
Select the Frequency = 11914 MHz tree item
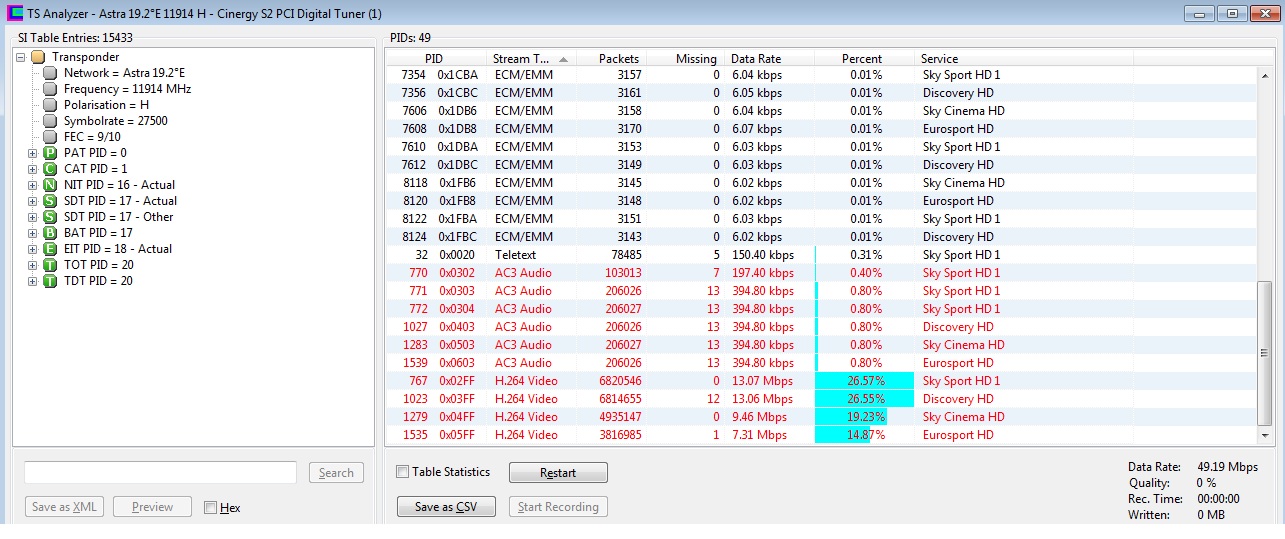tap(127, 89)
